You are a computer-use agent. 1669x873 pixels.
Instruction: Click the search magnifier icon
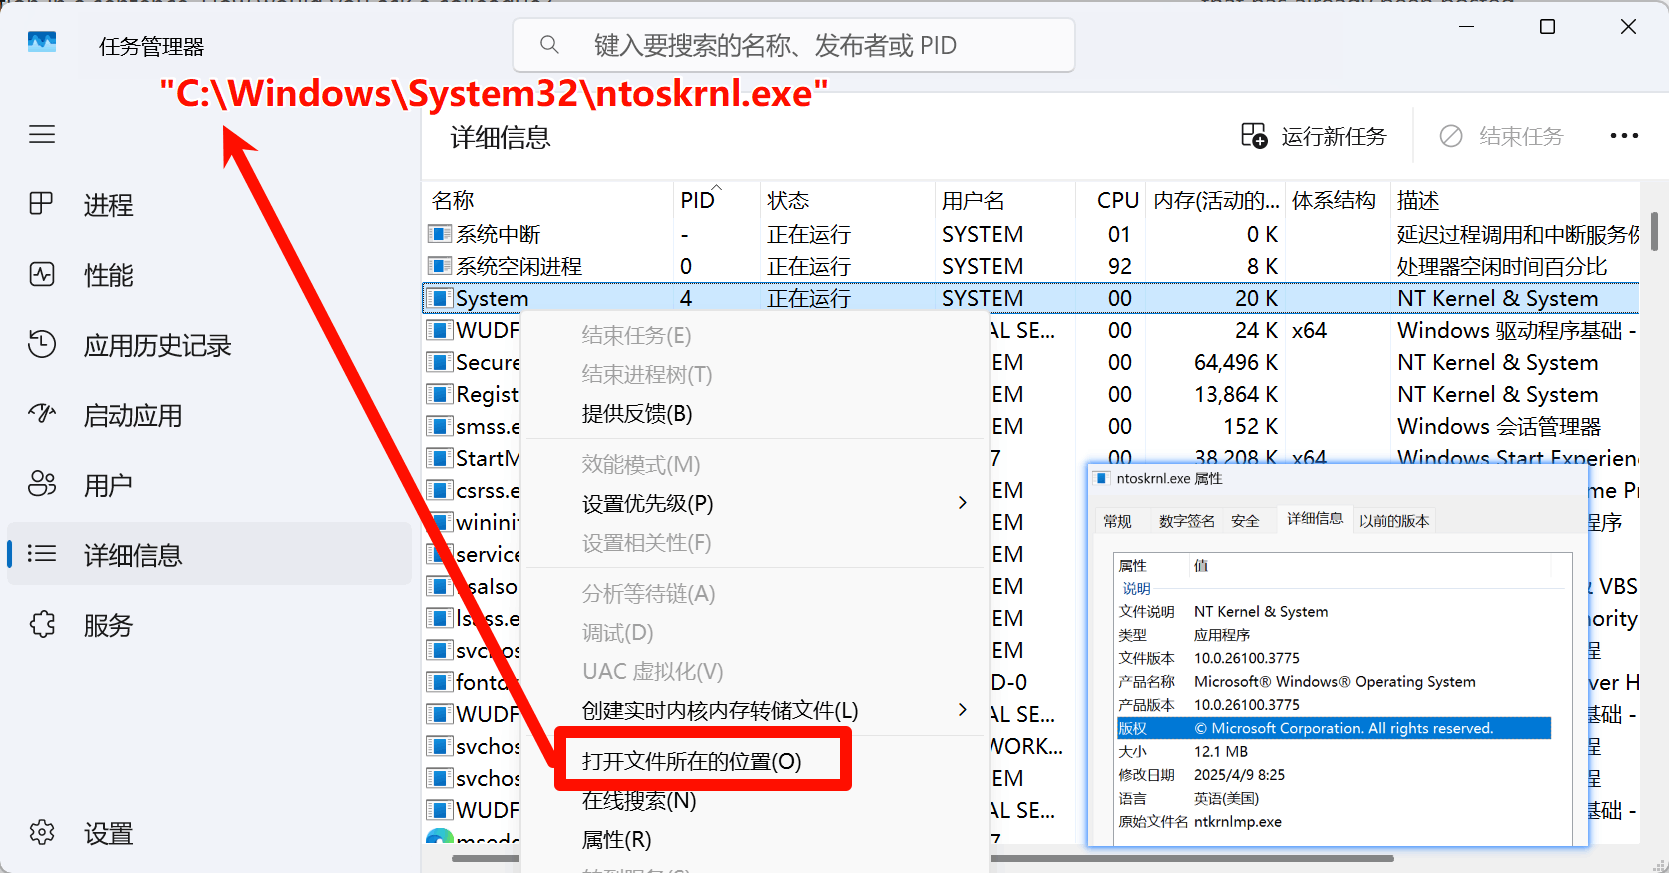pos(549,45)
